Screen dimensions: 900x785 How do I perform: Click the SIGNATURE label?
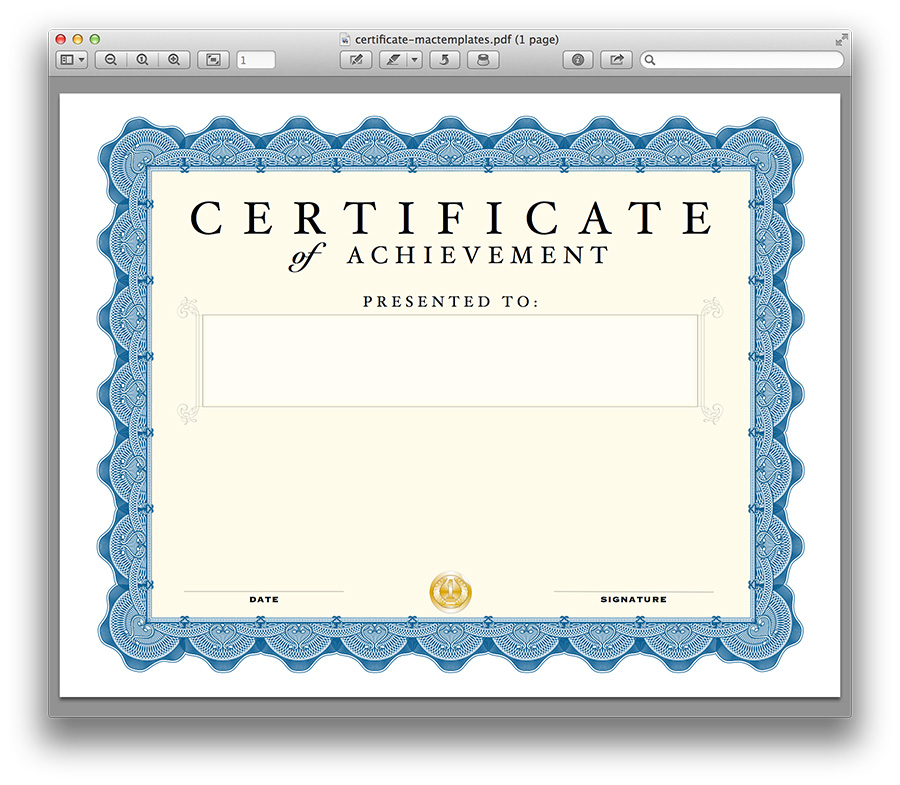634,599
